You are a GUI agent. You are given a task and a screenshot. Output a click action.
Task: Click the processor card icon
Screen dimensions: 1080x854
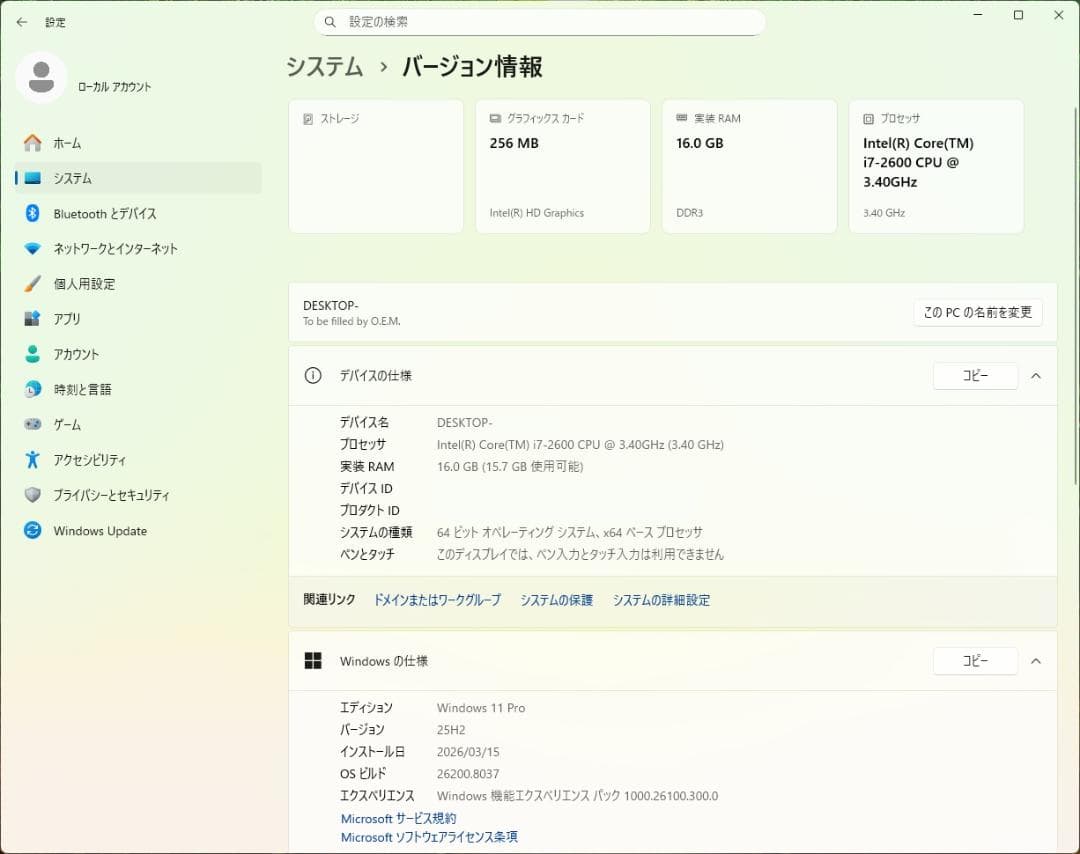pyautogui.click(x=869, y=119)
